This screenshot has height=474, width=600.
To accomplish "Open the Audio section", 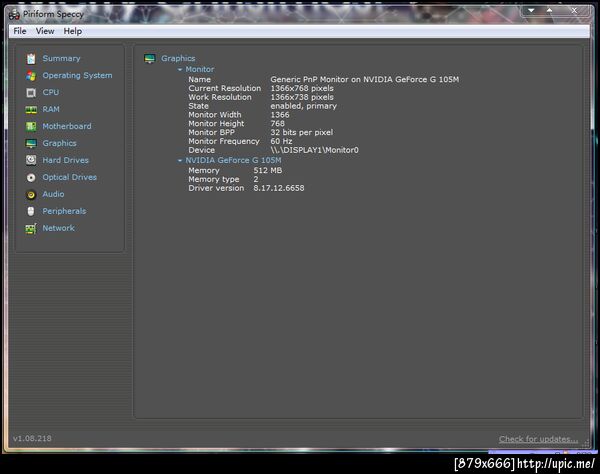I will point(53,194).
